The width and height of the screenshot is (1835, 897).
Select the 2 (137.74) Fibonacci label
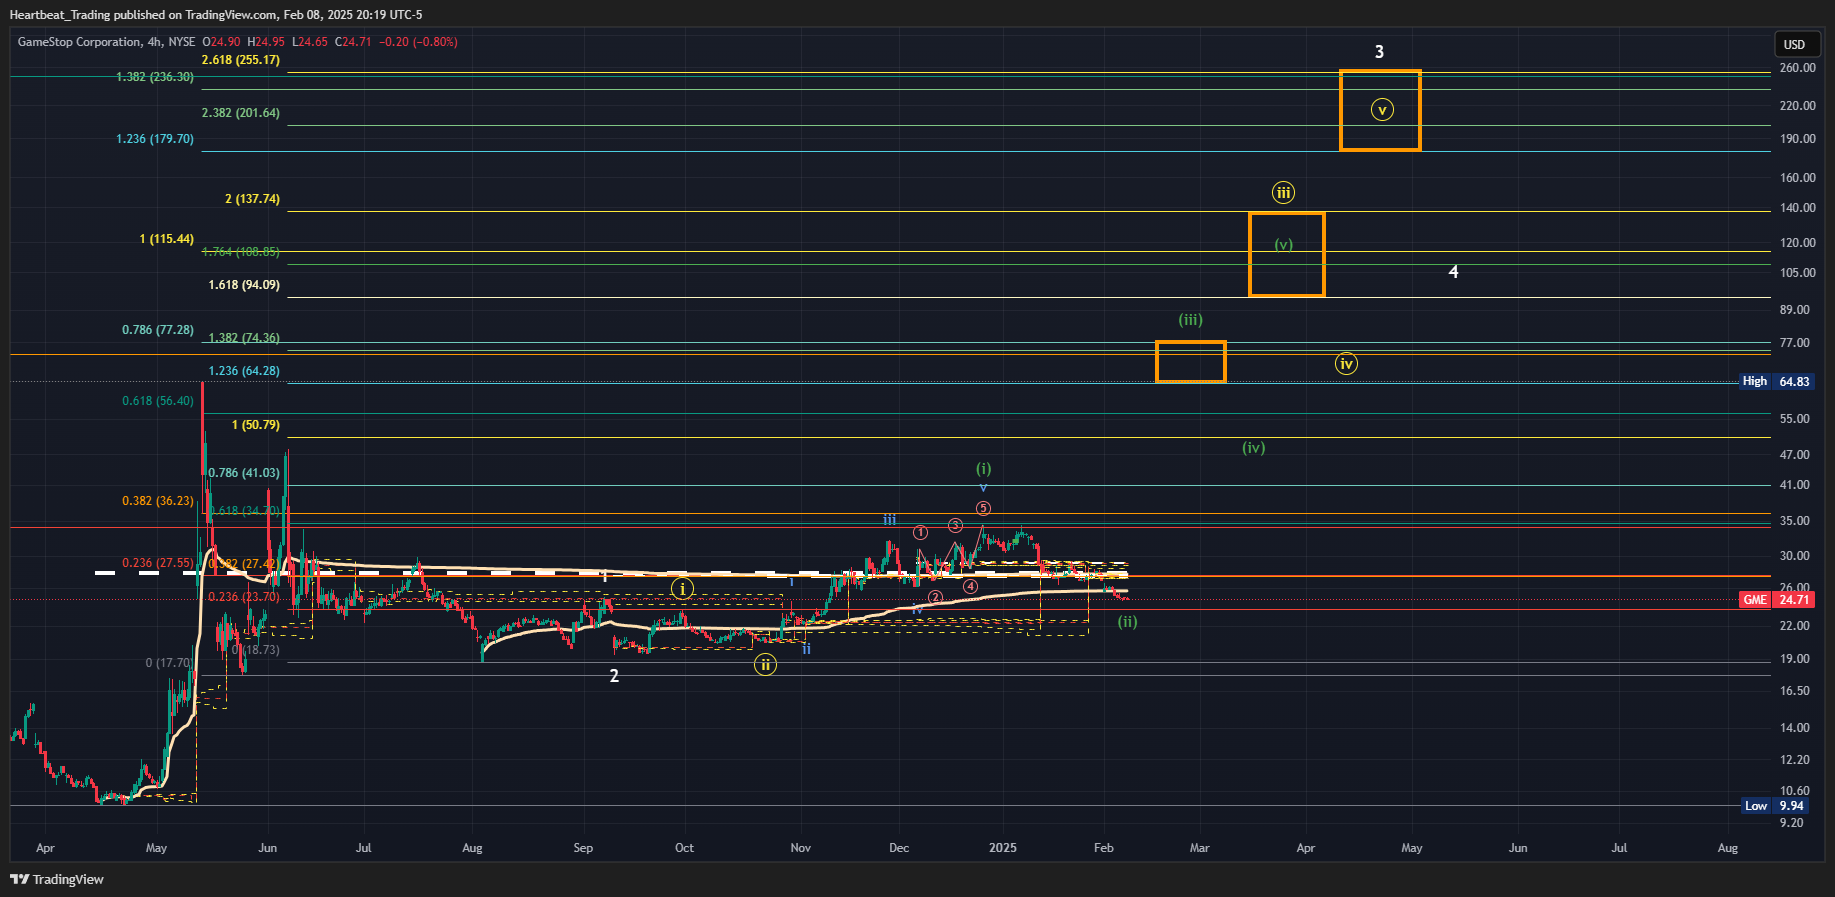tap(252, 199)
